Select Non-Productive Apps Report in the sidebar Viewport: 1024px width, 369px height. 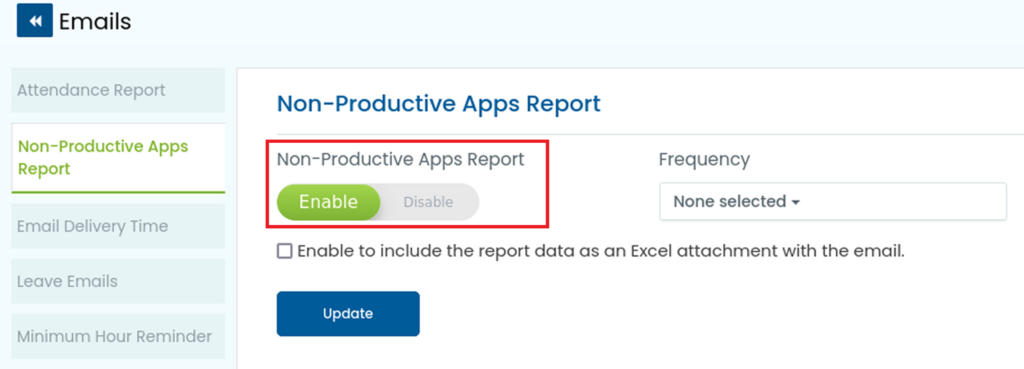tap(118, 157)
